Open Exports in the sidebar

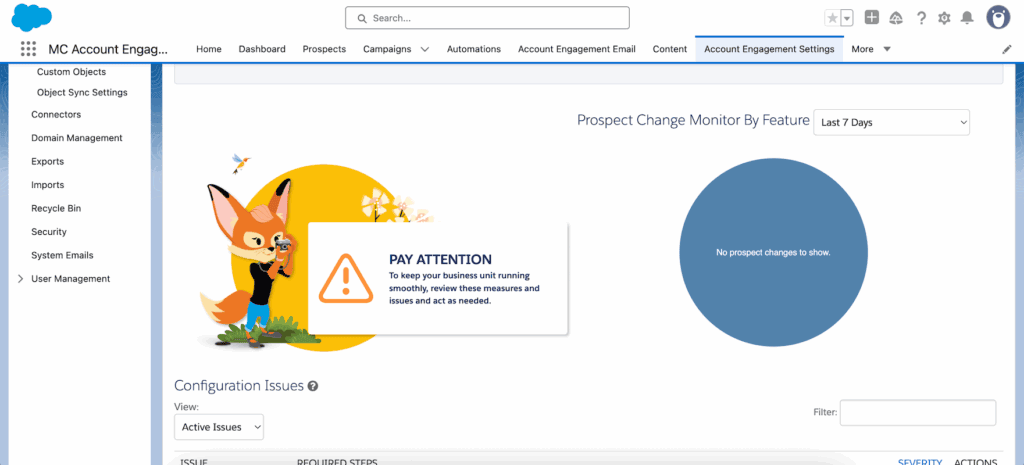(x=48, y=161)
